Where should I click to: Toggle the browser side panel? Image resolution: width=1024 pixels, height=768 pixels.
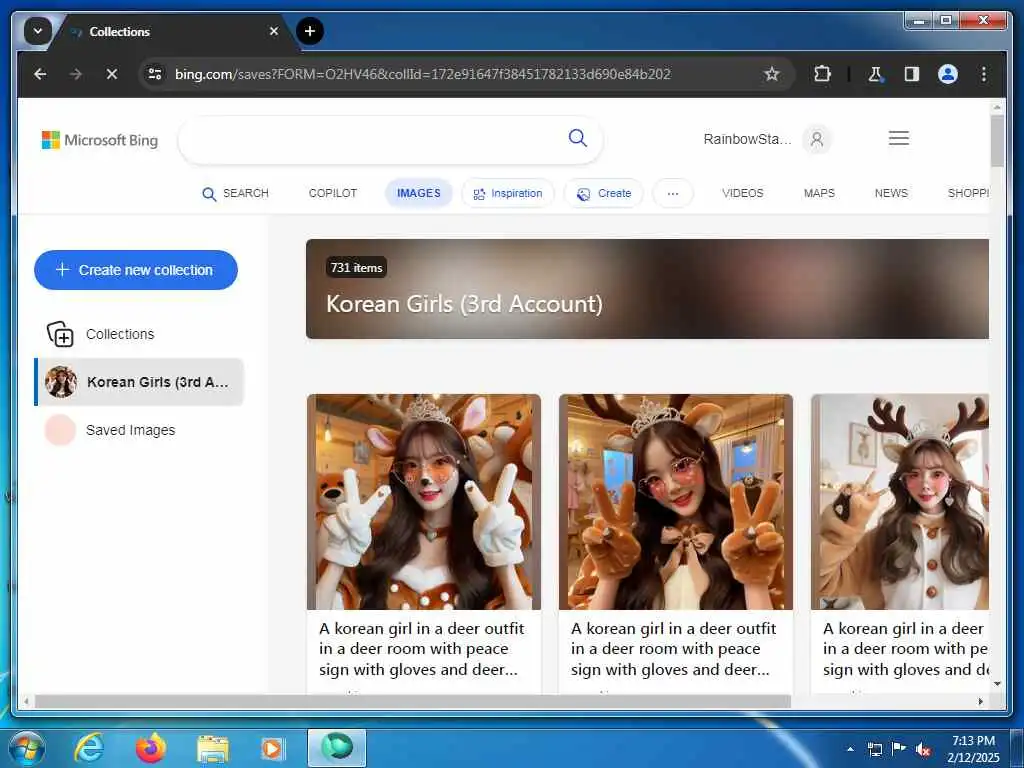[x=912, y=74]
